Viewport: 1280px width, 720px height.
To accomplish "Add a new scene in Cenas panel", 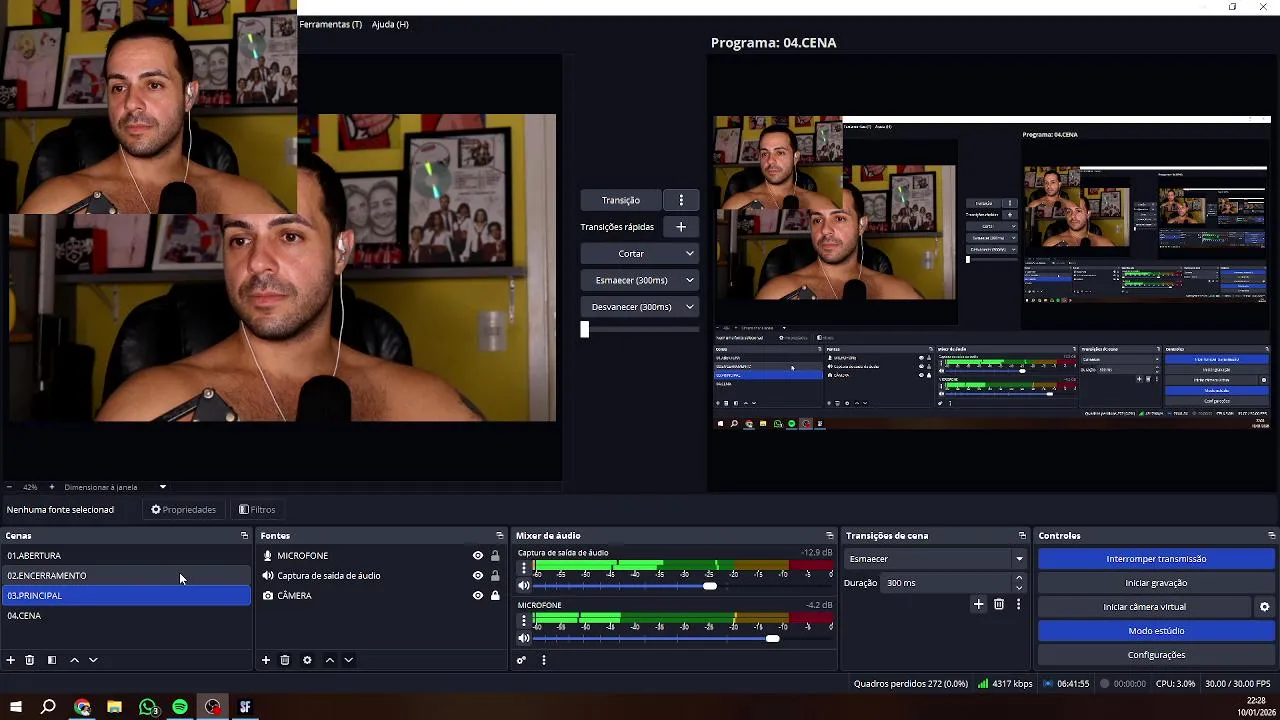I will 11,660.
